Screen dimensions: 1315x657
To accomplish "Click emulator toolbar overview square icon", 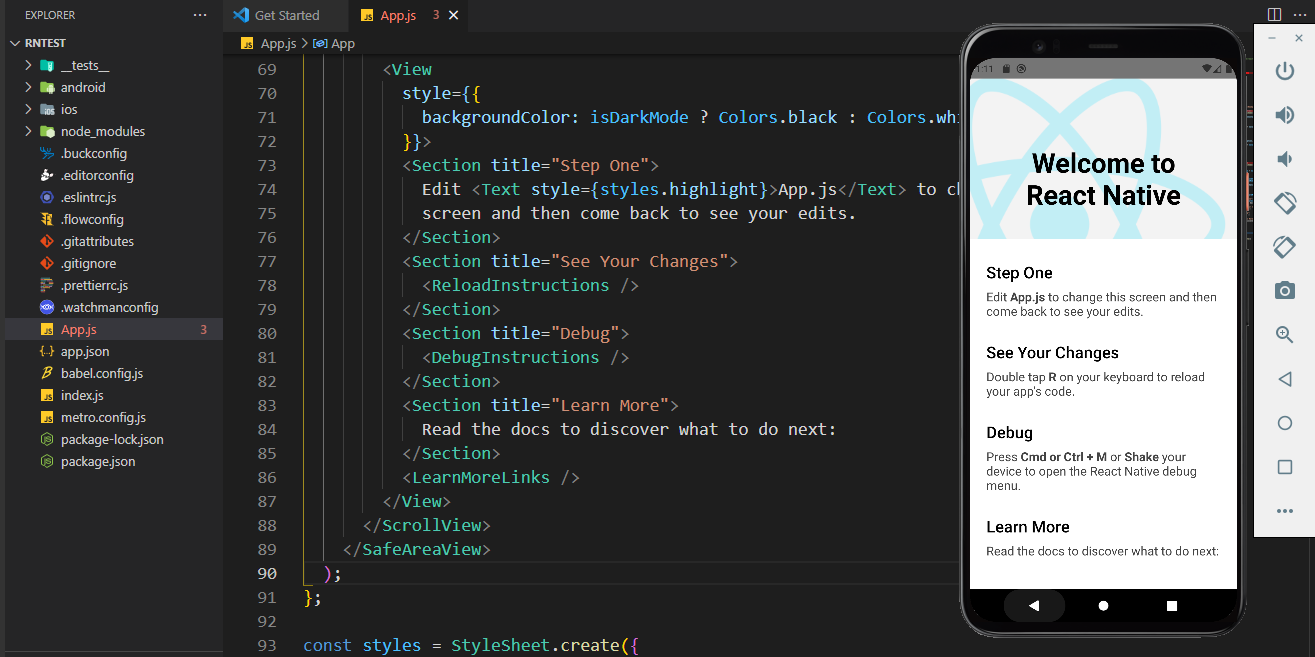I will pyautogui.click(x=1285, y=467).
